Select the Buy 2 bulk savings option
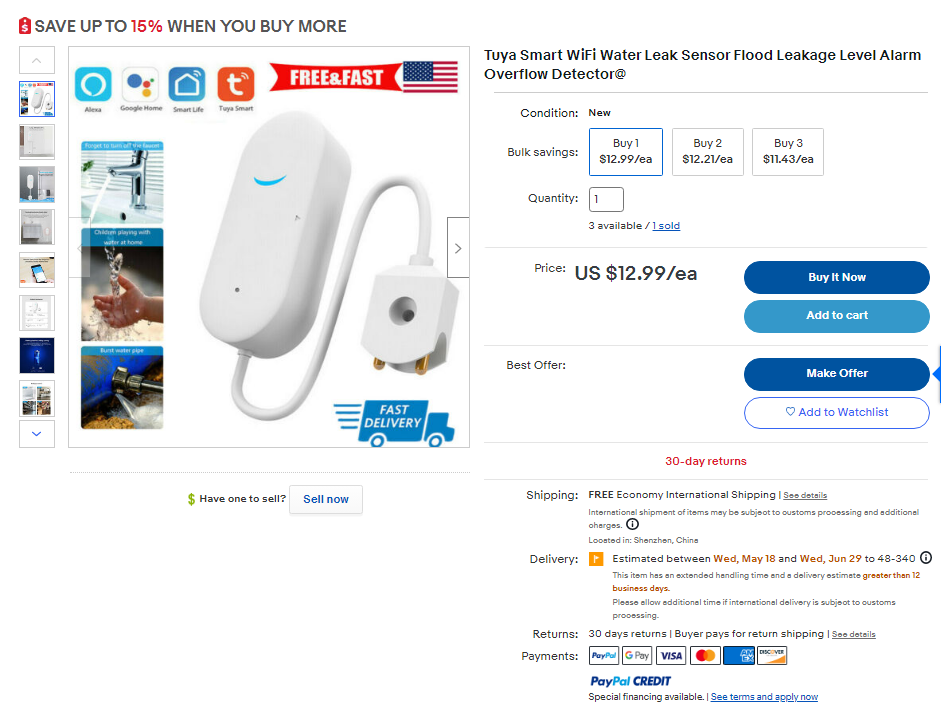 click(707, 151)
